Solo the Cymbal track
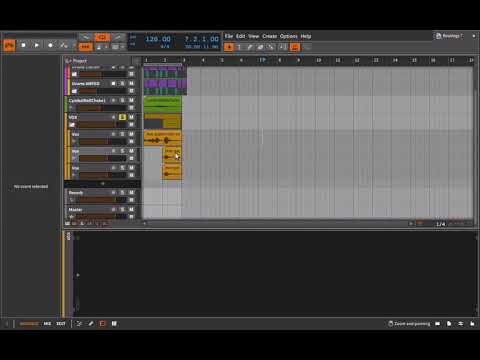480x360 pixels. tap(122, 100)
